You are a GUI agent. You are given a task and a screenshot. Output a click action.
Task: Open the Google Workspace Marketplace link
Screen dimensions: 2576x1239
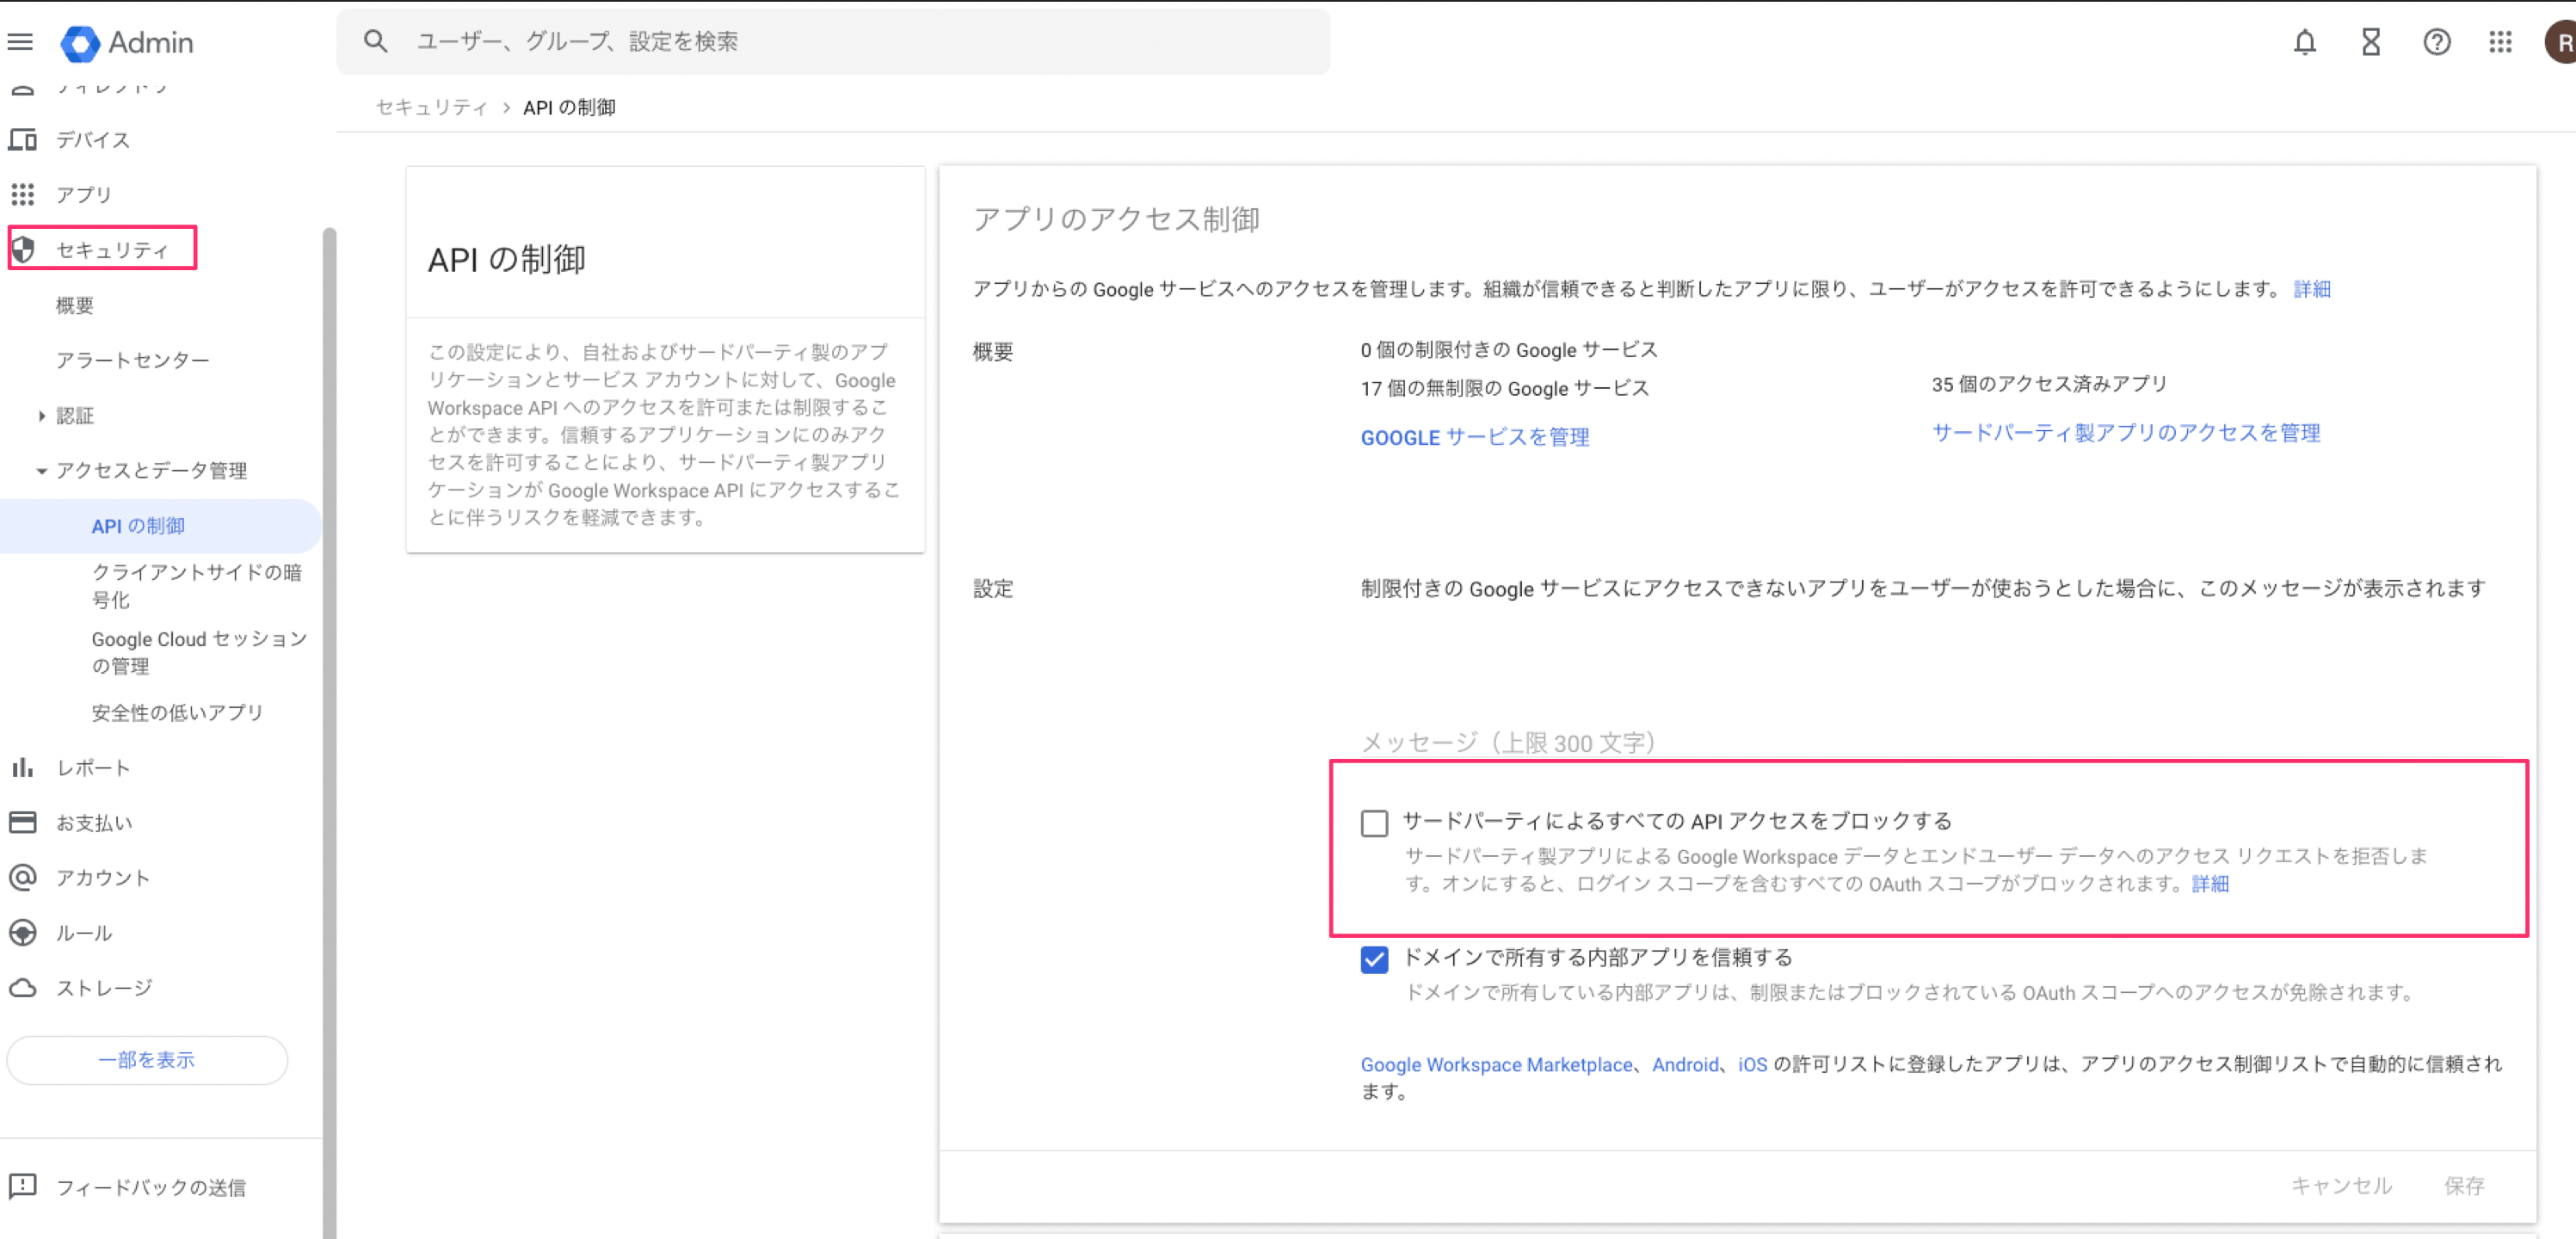point(1496,1064)
